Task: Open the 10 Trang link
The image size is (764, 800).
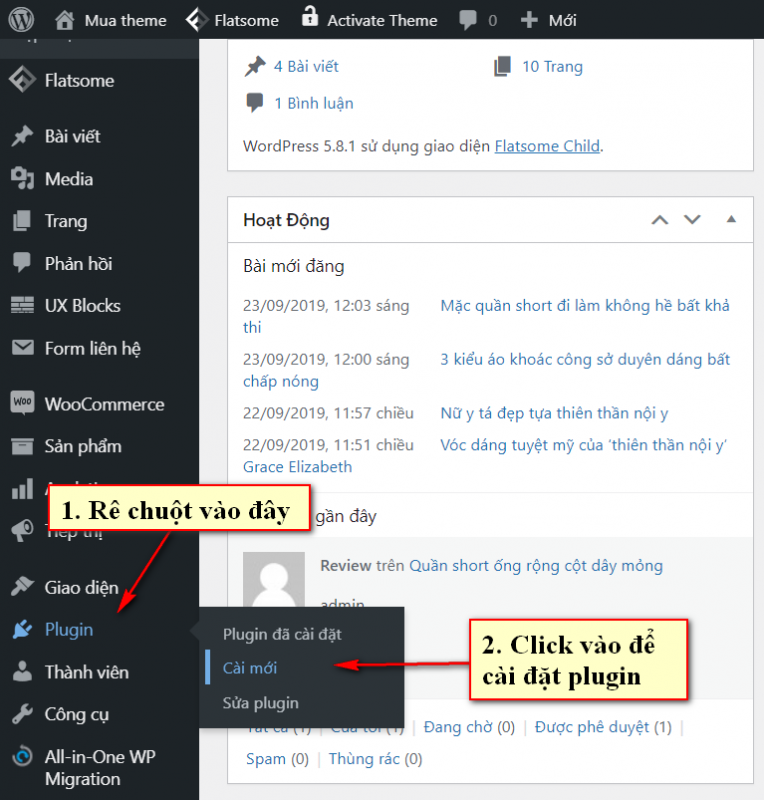Action: (x=552, y=67)
